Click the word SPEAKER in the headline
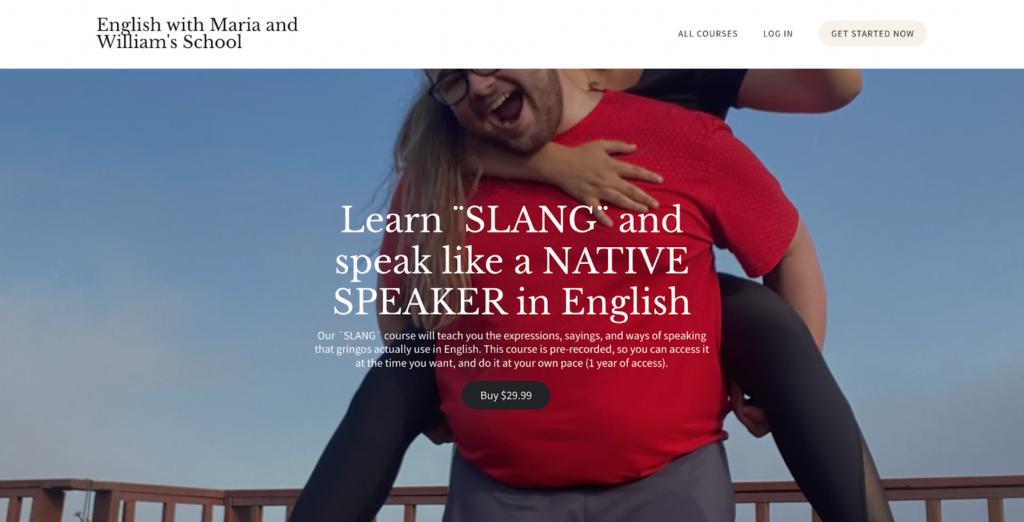Viewport: 1024px width, 522px height. (x=421, y=302)
